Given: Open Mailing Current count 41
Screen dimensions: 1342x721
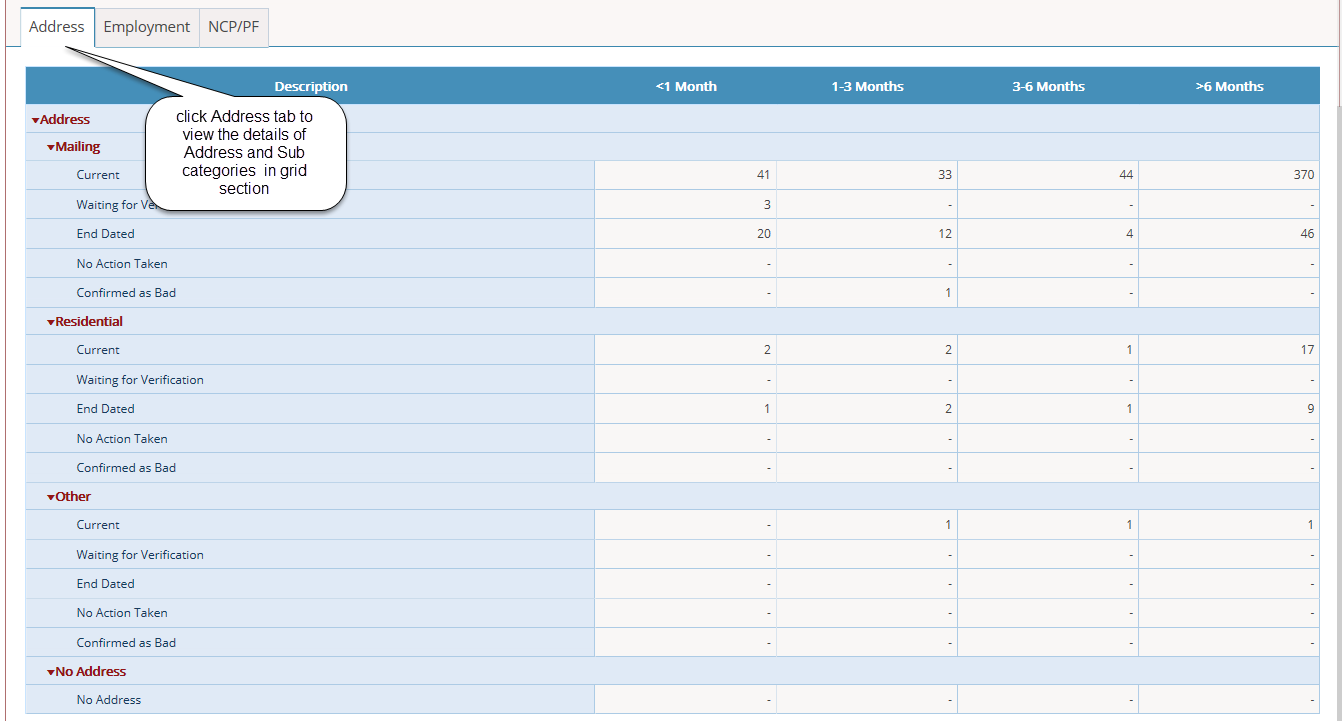Looking at the screenshot, I should [x=764, y=175].
